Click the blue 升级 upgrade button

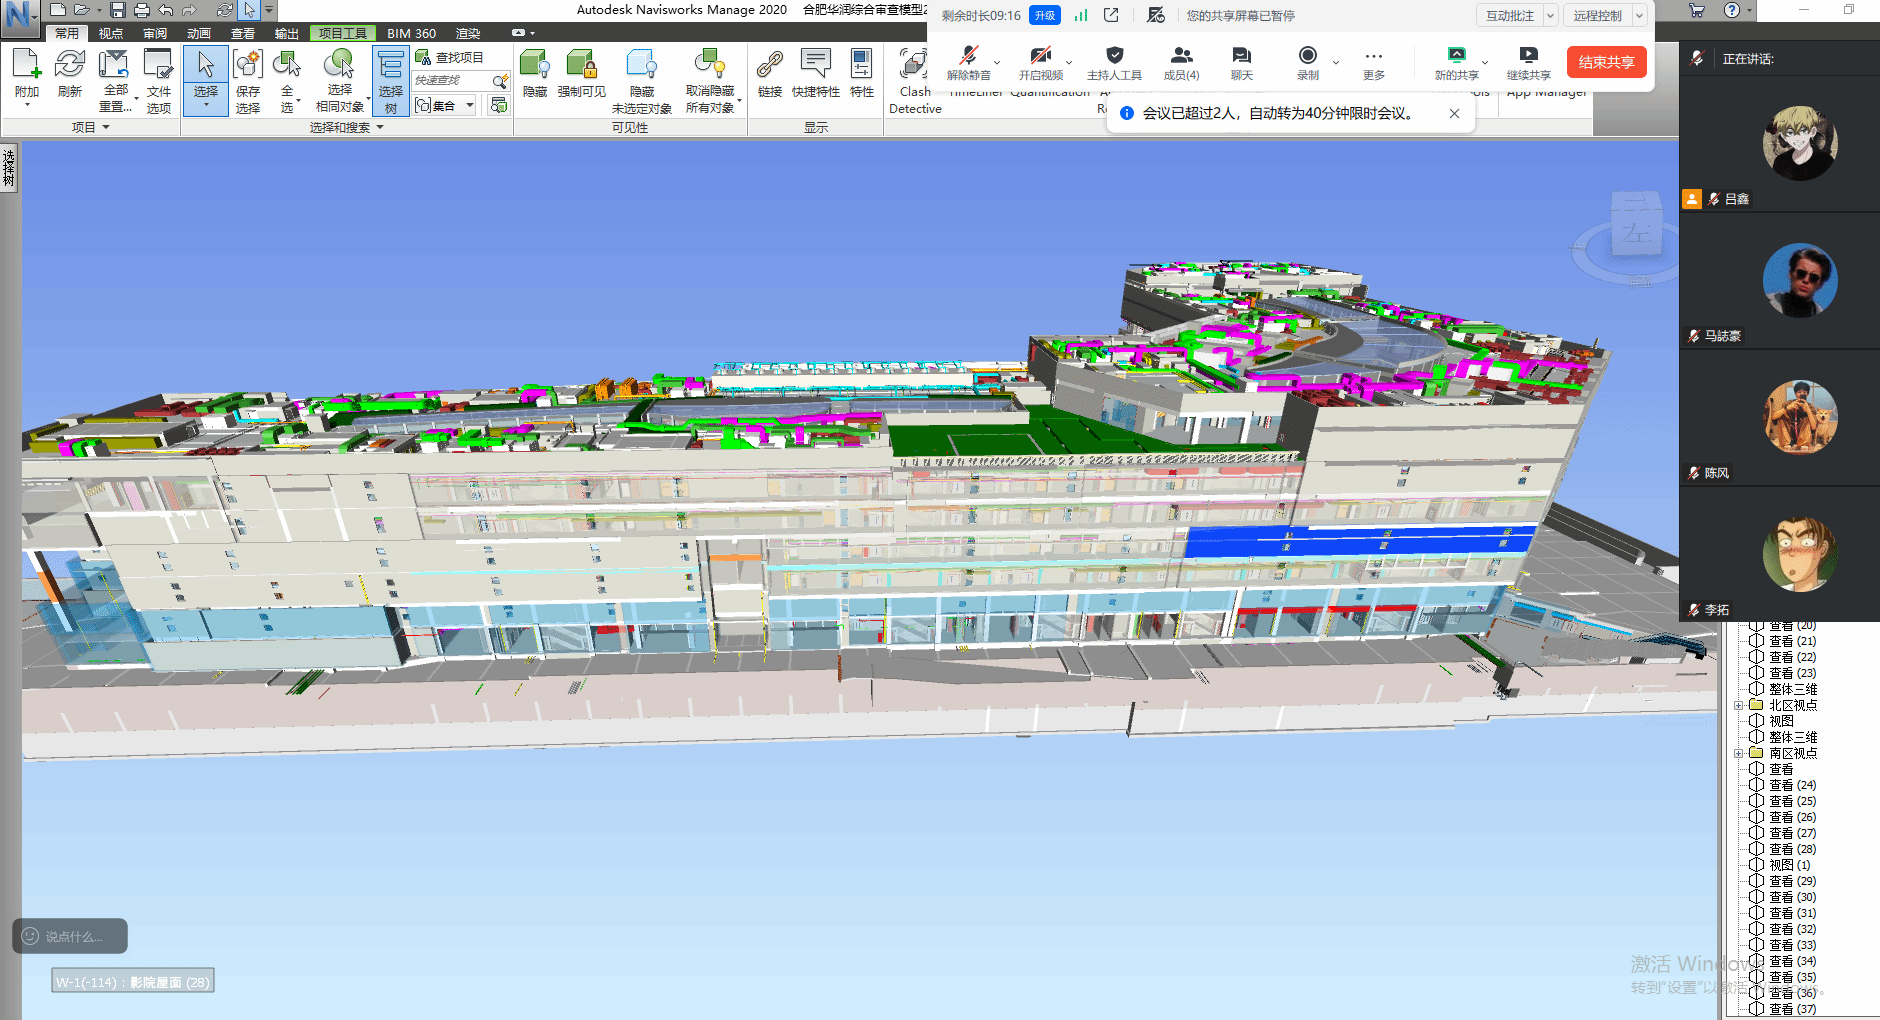click(1044, 15)
